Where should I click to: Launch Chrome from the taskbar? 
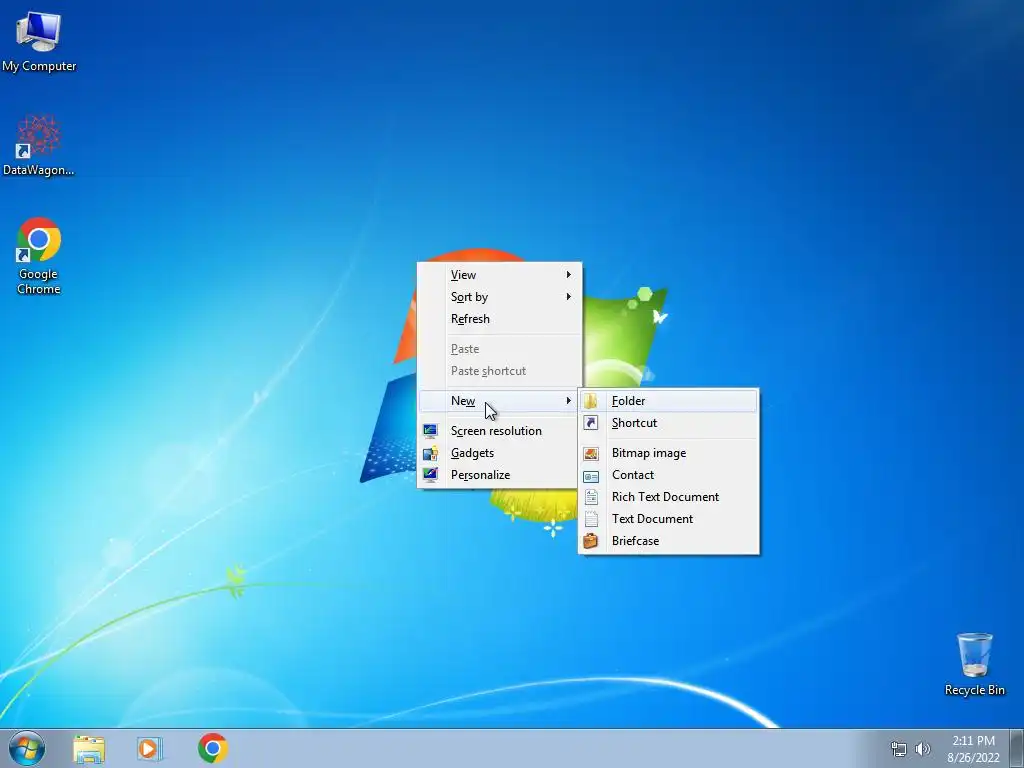pos(213,748)
